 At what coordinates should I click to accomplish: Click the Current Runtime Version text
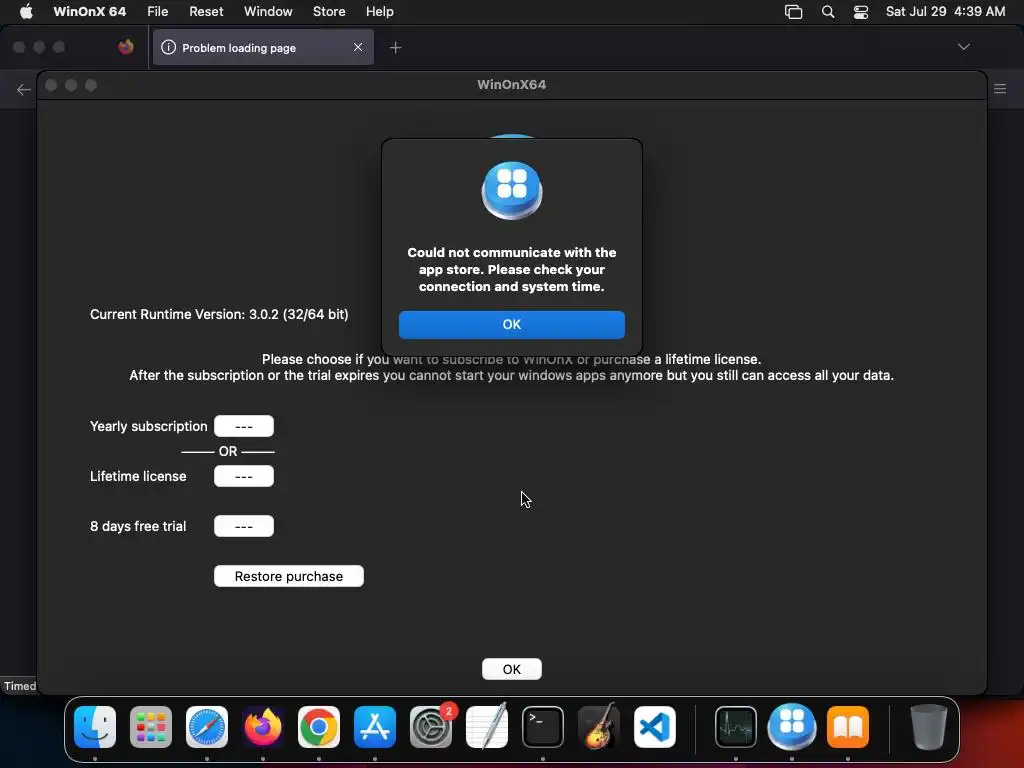219,314
